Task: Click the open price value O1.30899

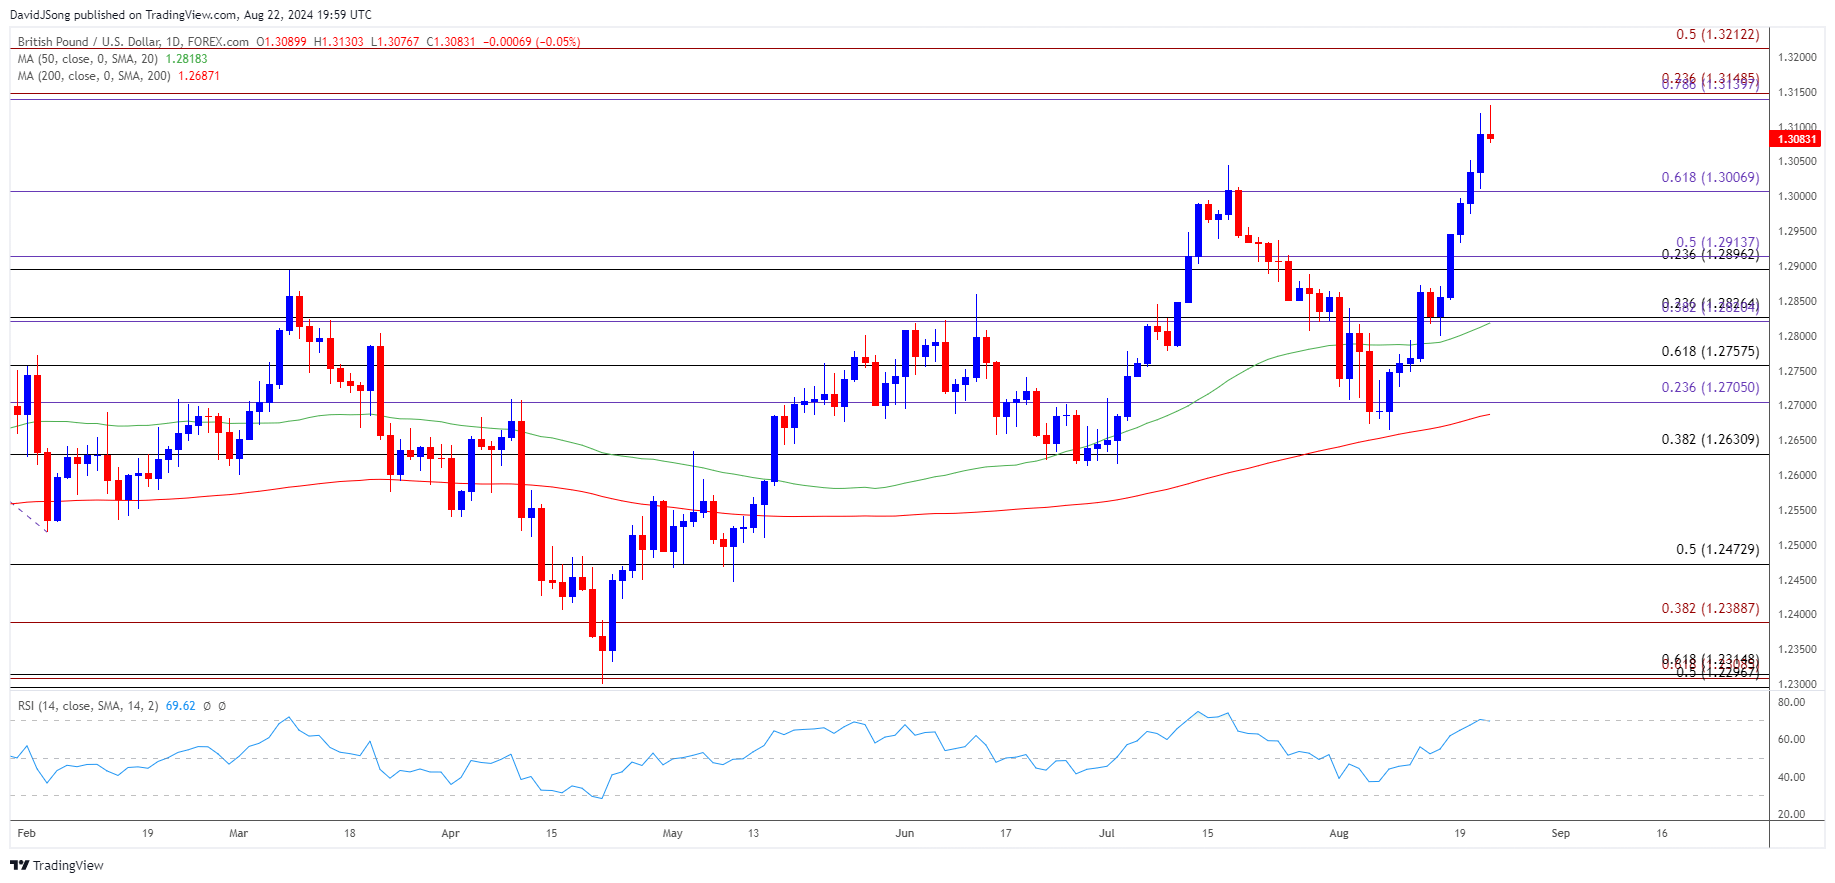Action: (282, 42)
